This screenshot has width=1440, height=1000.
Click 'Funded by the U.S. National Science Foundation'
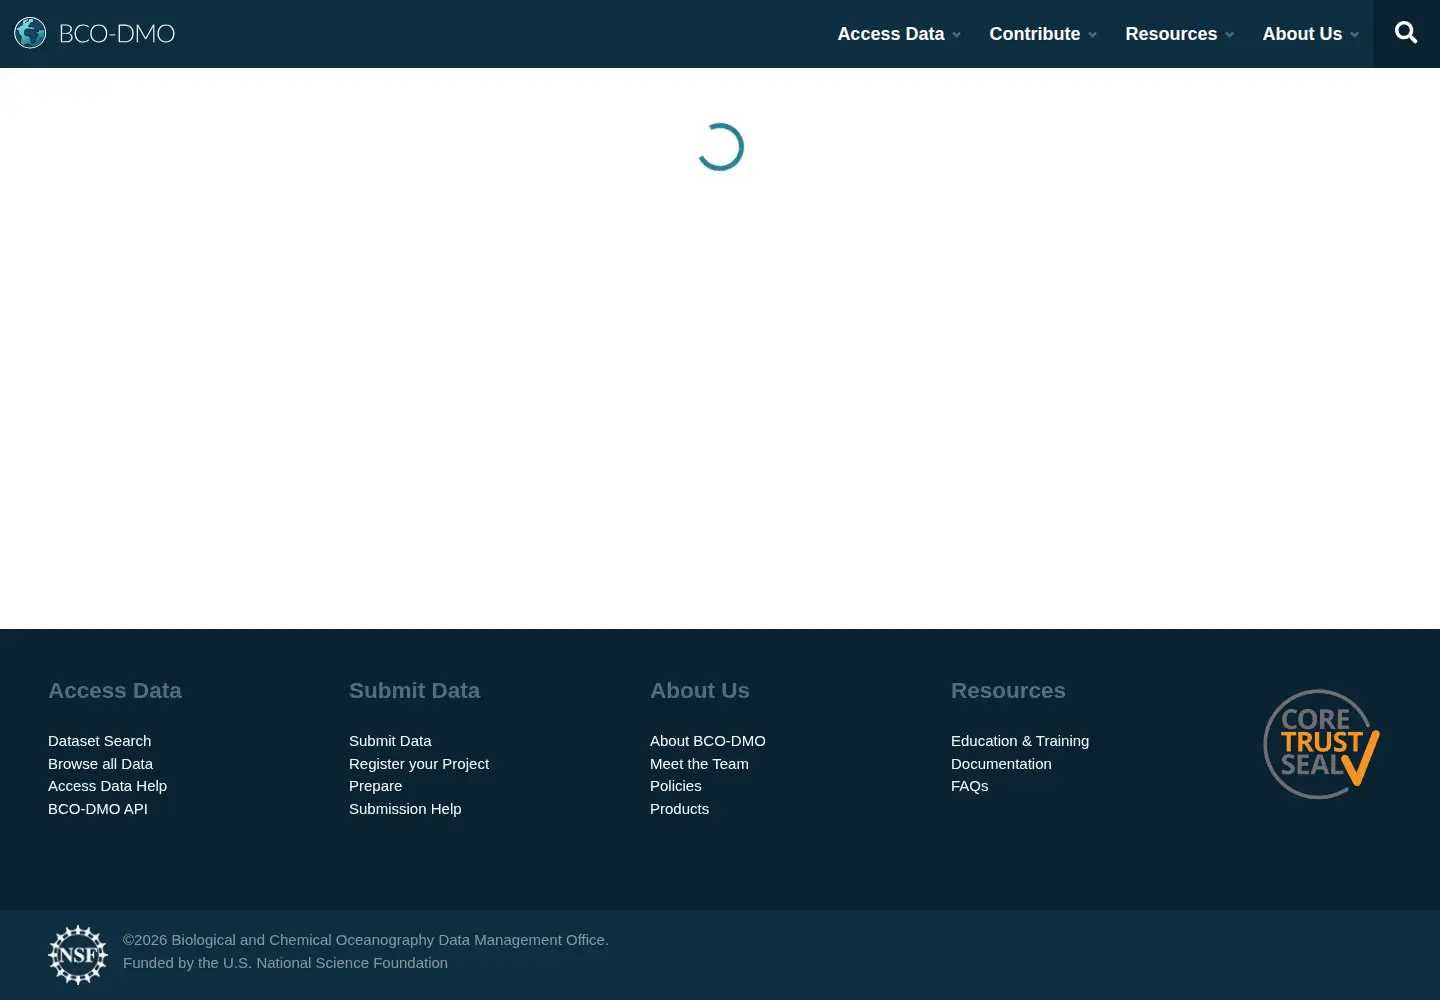[x=285, y=963]
